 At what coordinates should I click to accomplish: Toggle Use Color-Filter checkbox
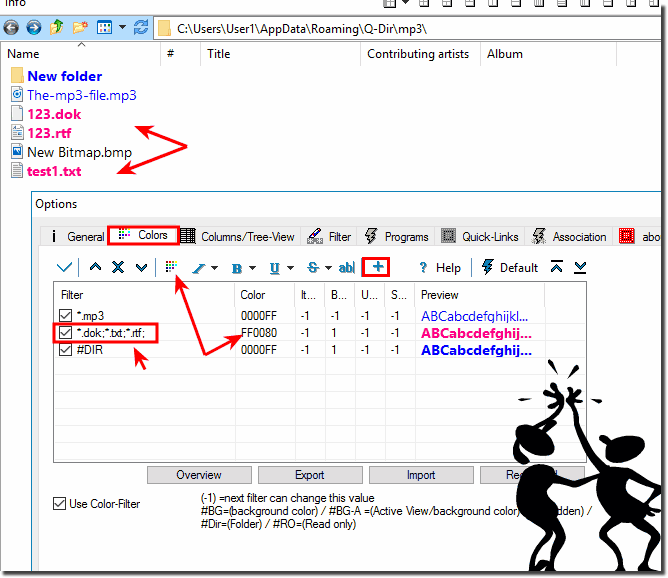[x=59, y=503]
